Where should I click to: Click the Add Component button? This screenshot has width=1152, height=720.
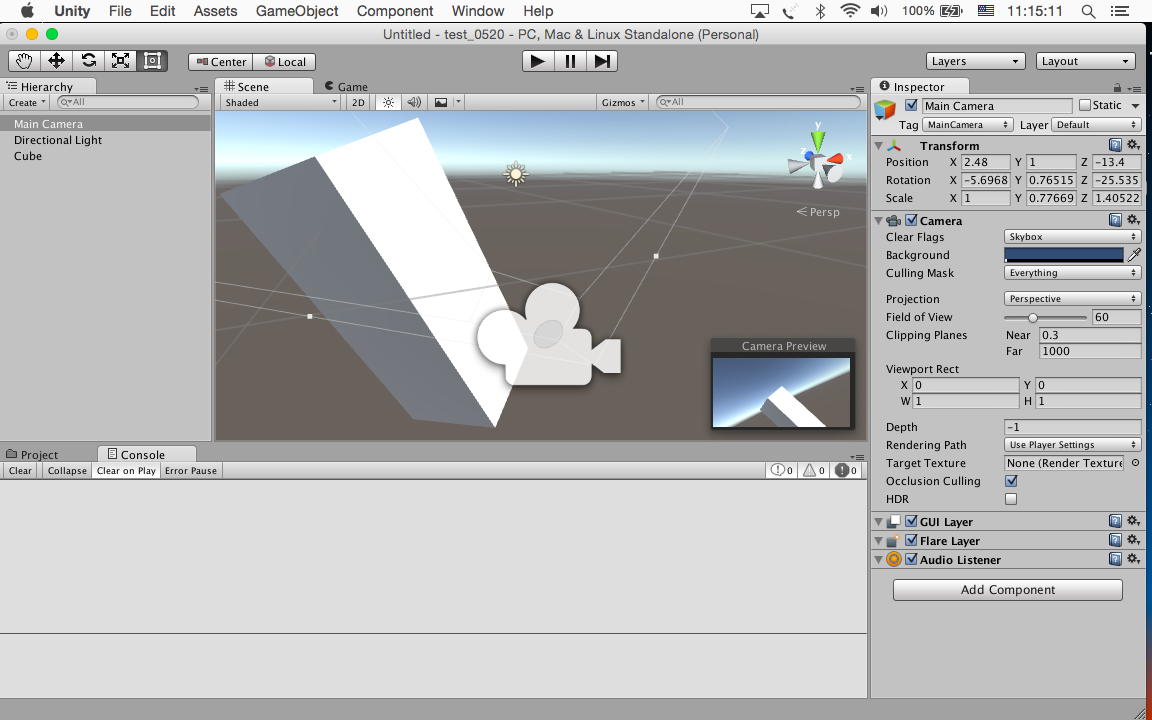coord(1007,590)
